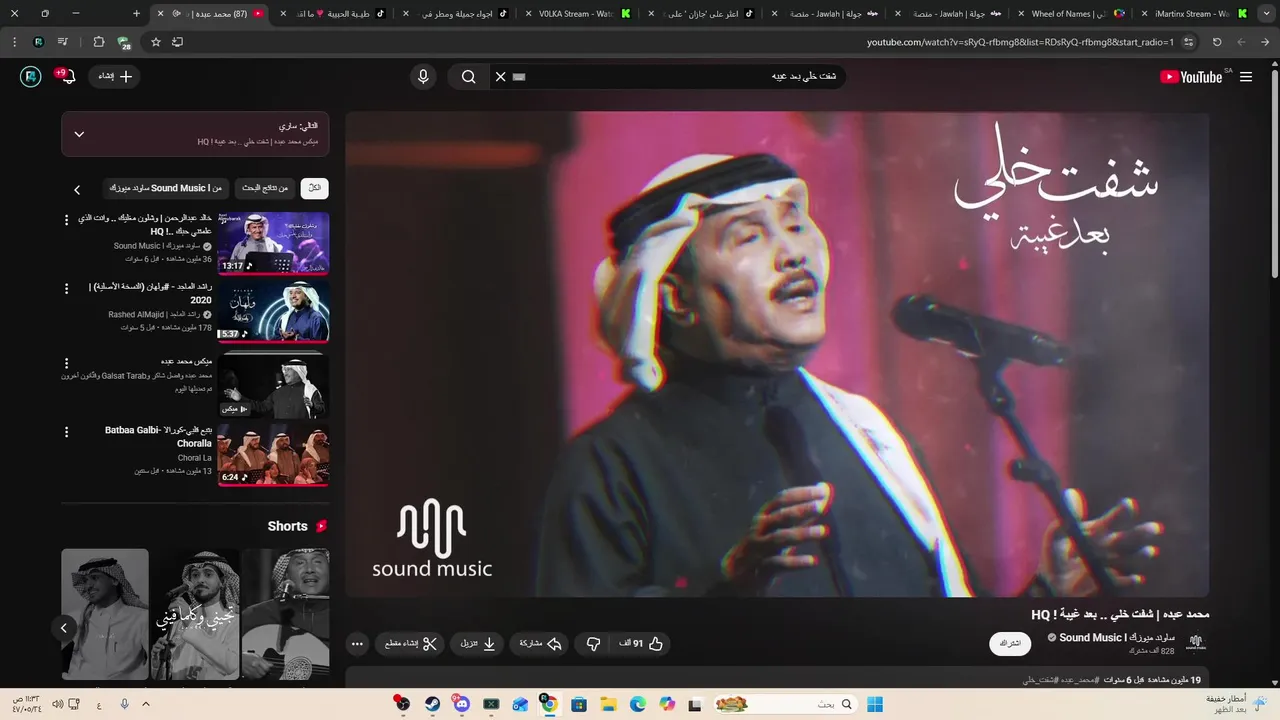This screenshot has height=720, width=1280.
Task: Open the Sound Music channel avatar
Action: (x=1195, y=643)
